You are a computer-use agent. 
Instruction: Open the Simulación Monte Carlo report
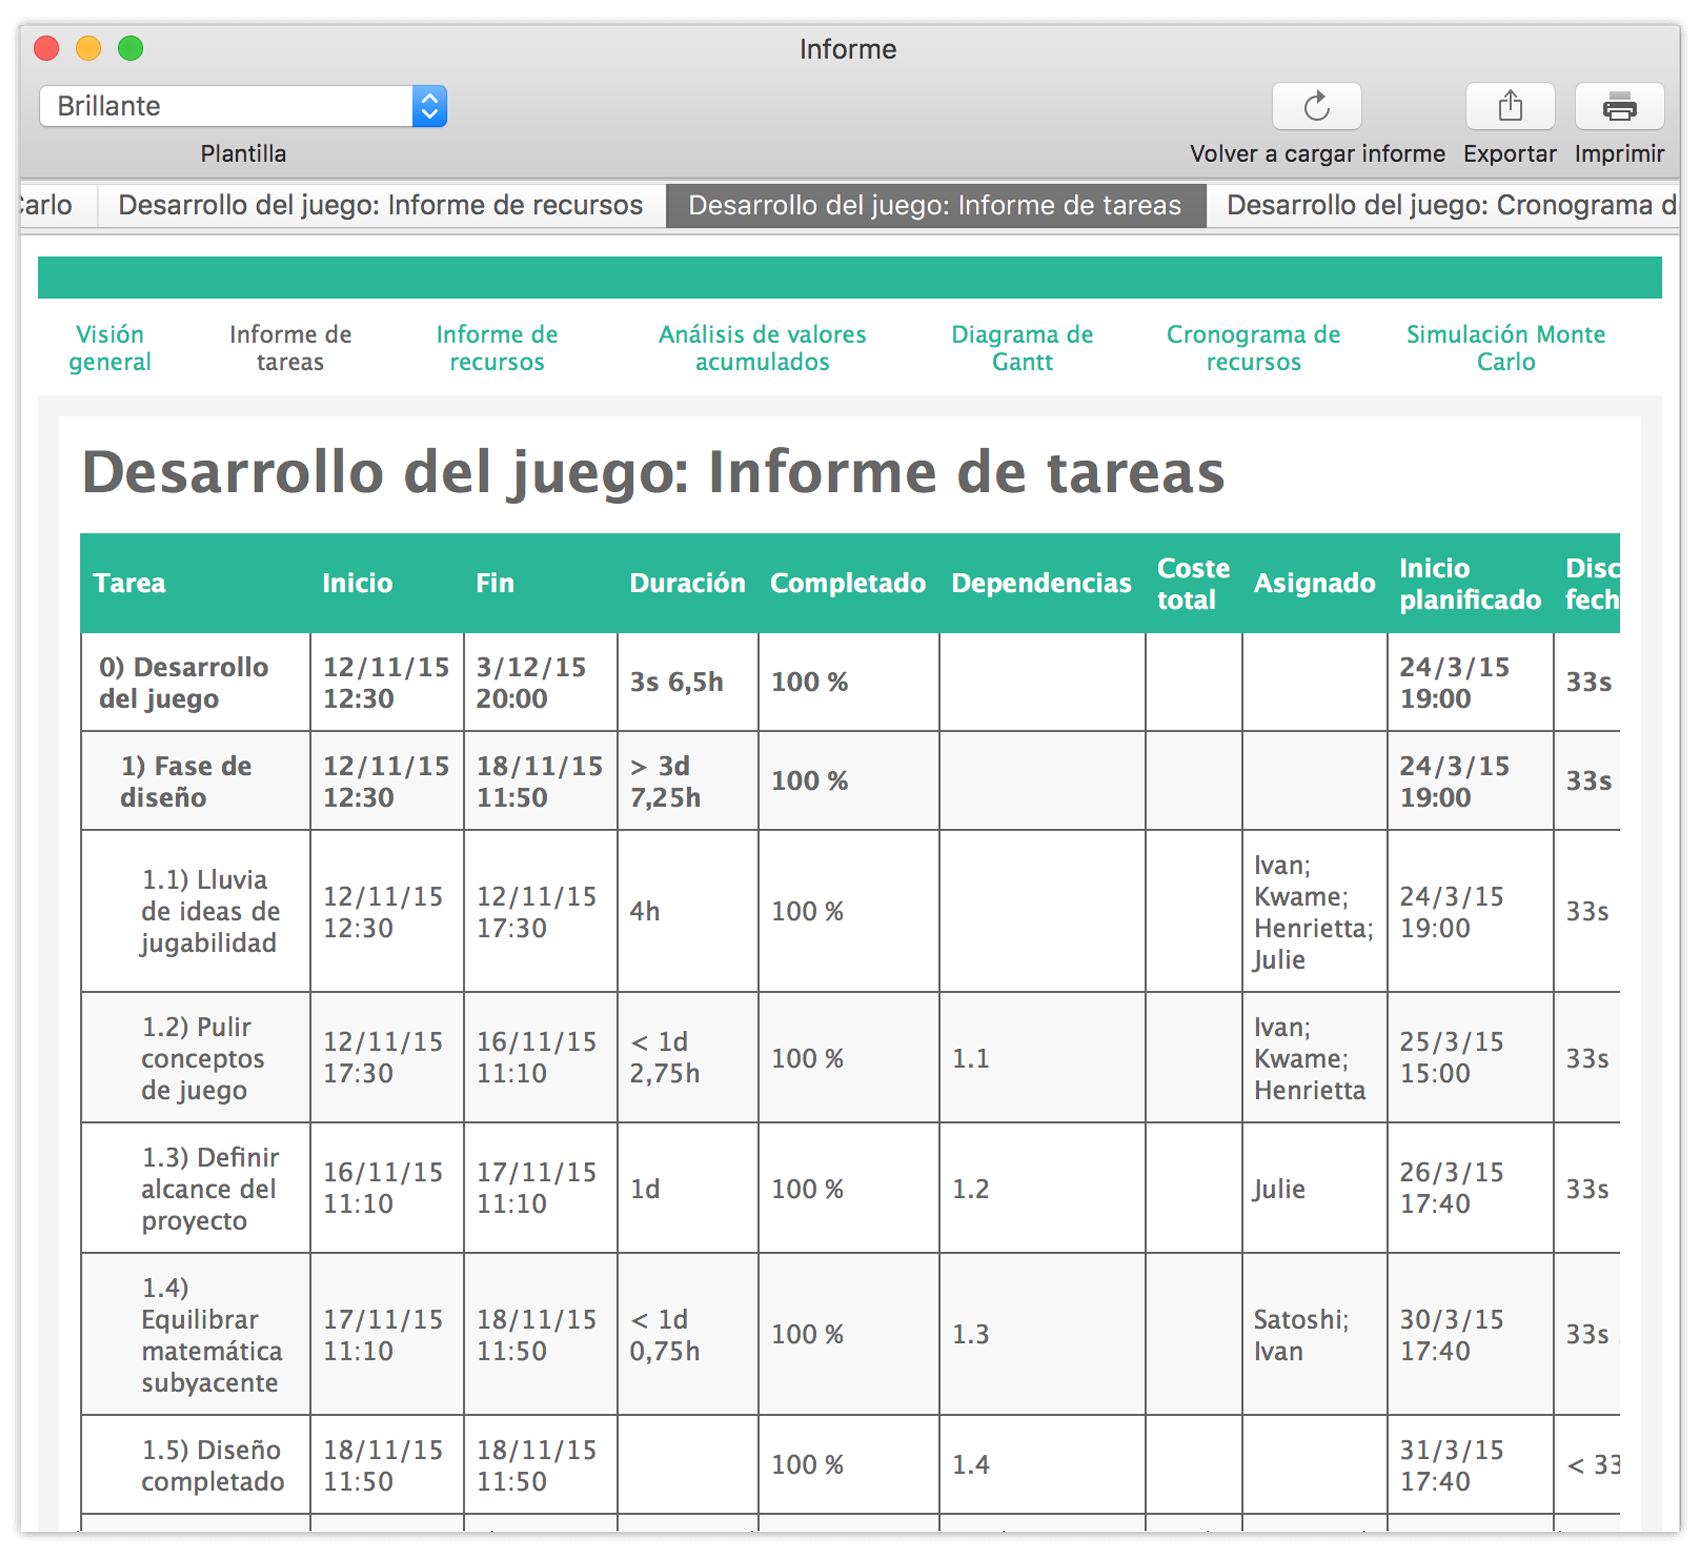point(1505,348)
